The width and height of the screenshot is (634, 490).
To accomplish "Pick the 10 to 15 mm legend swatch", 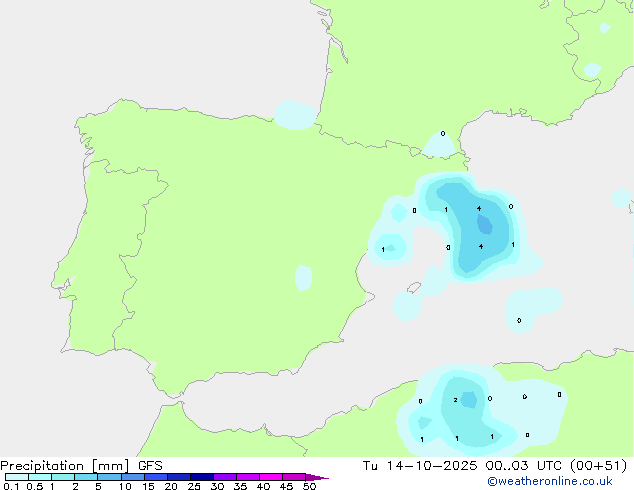I will pyautogui.click(x=133, y=477).
